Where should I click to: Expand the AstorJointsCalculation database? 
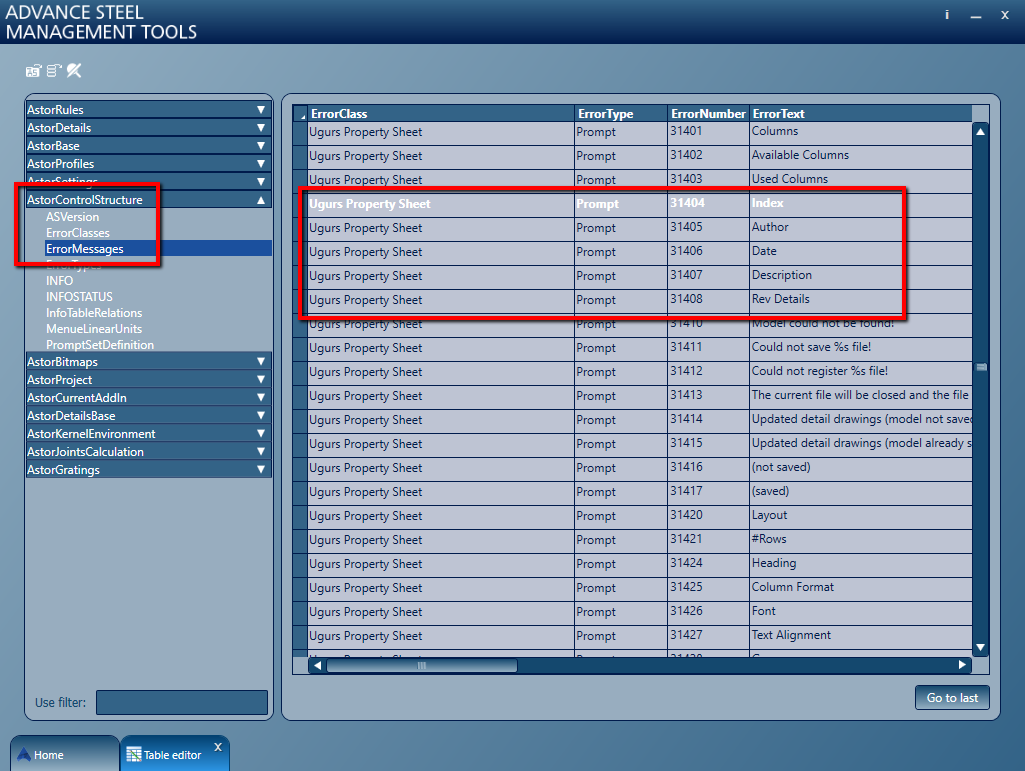261,451
